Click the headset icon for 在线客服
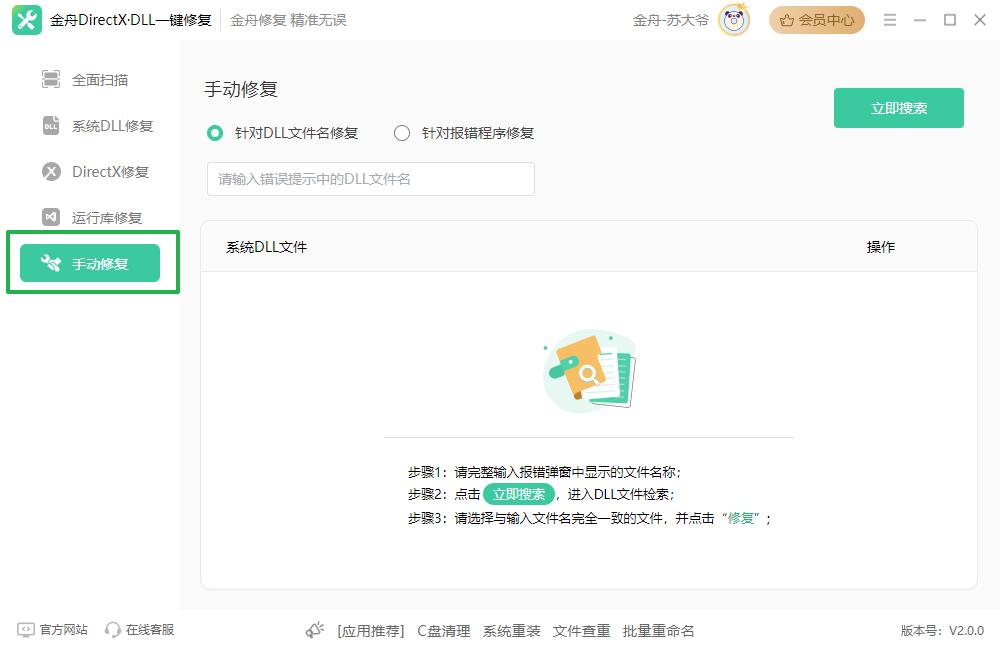The image size is (1000, 650). [113, 630]
